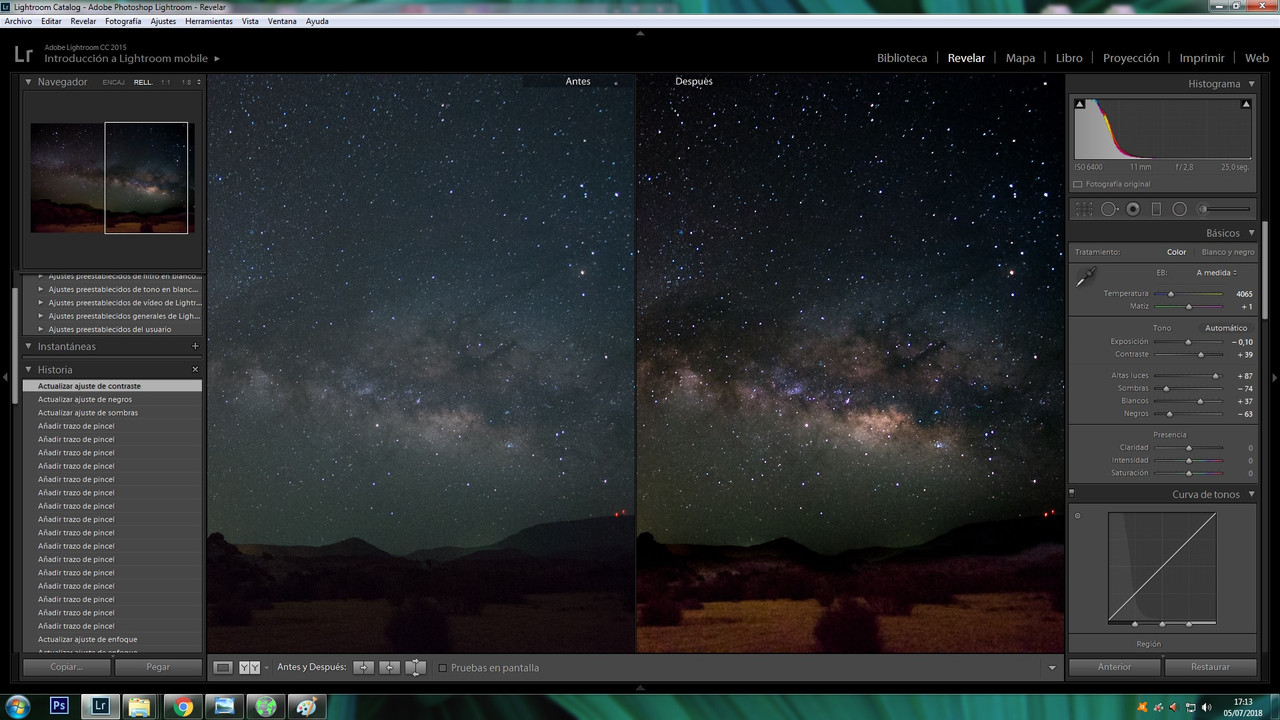Select the Radial Filter tool

pos(1179,209)
